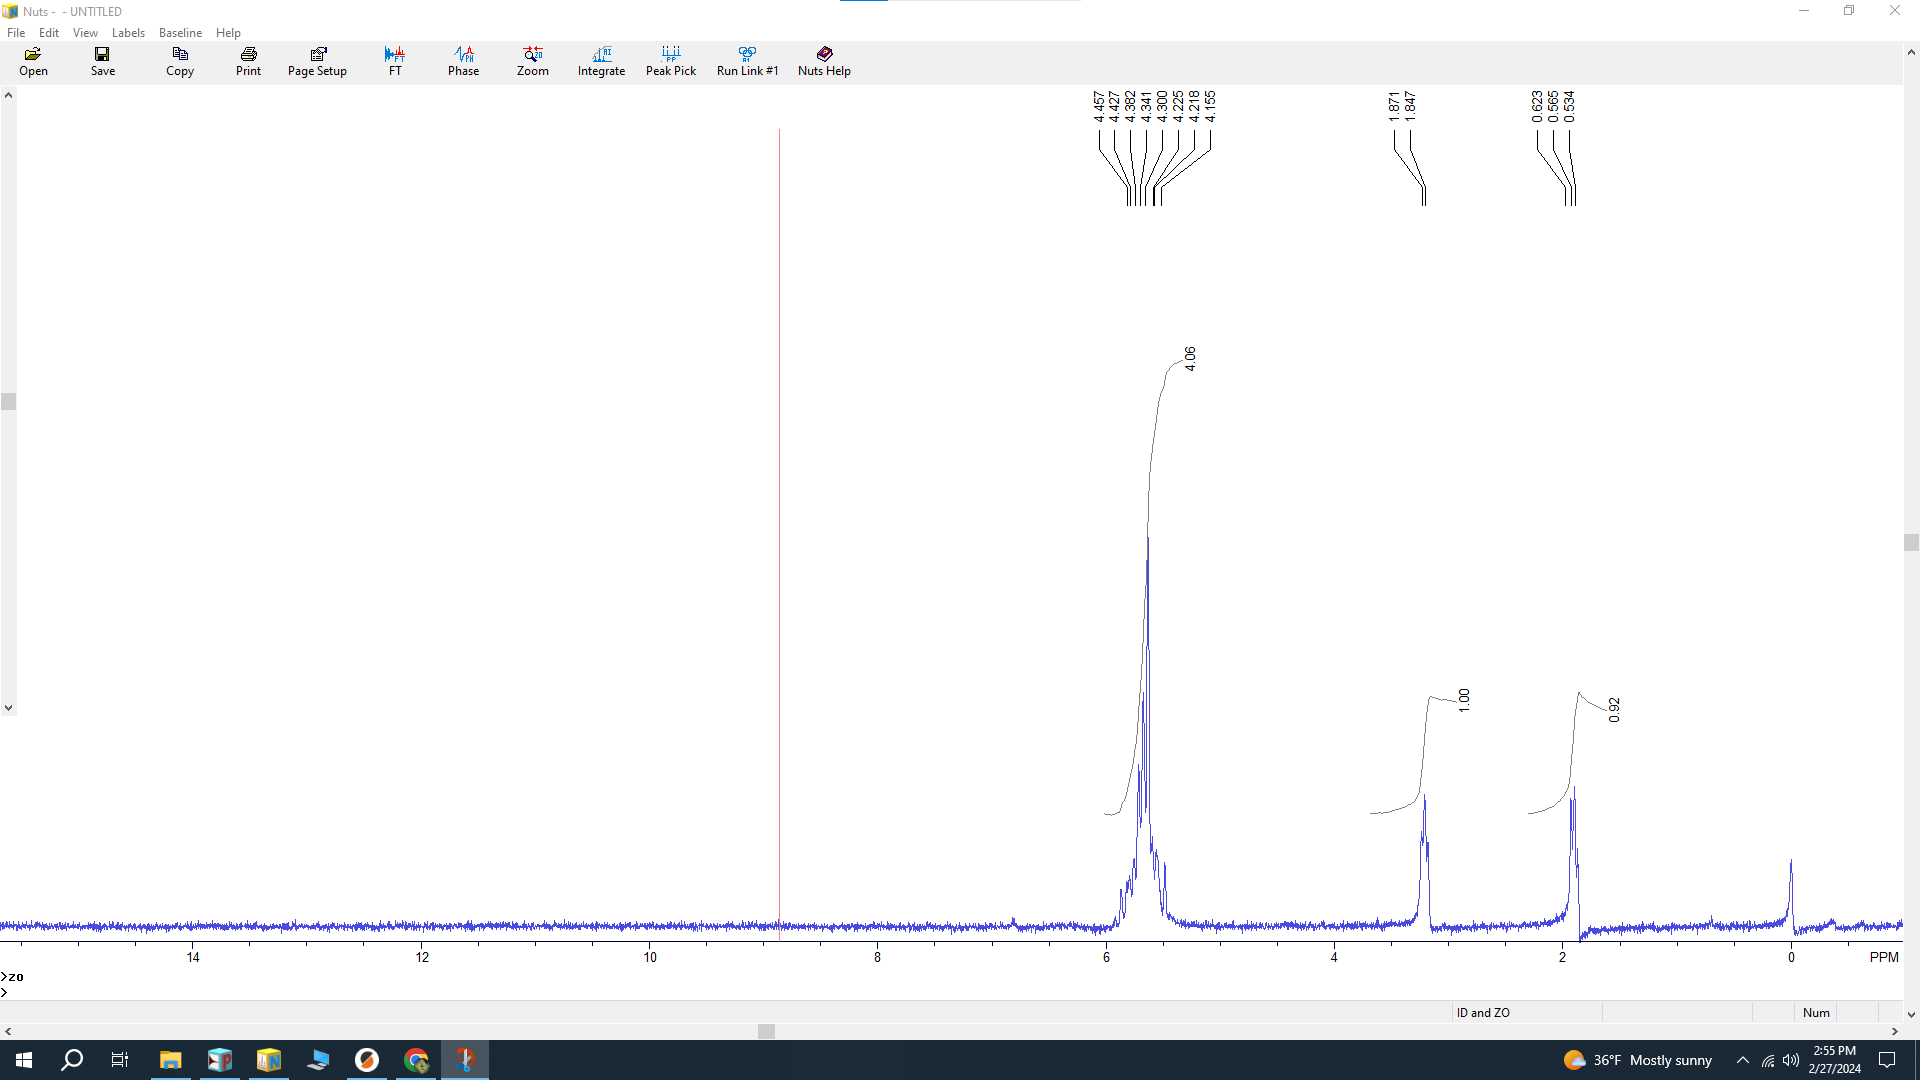Open the View menu

coord(85,32)
